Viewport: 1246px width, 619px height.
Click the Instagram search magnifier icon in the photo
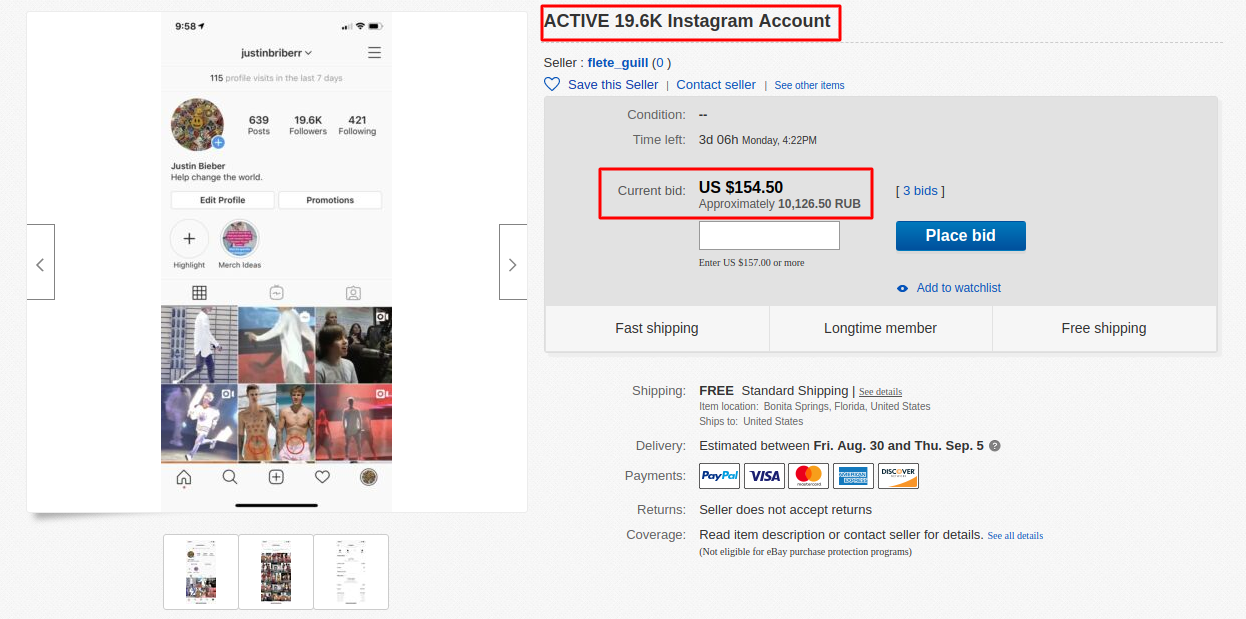tap(230, 477)
